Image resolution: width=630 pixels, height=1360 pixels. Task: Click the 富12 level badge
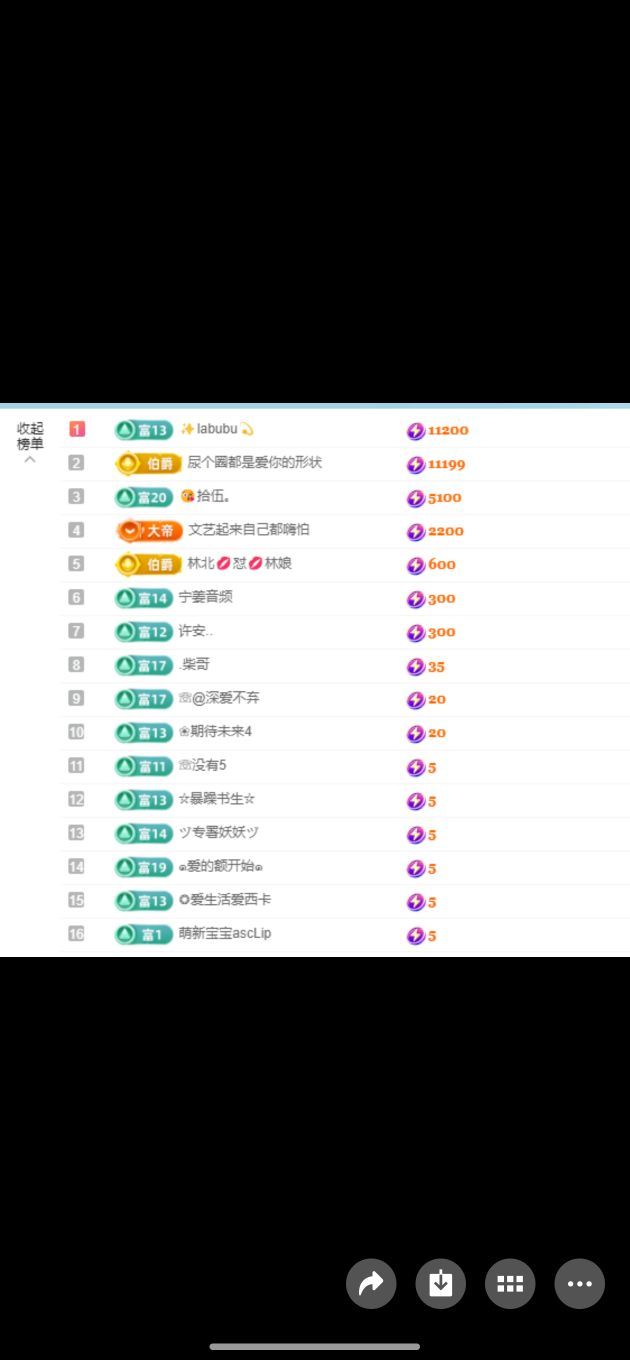click(x=144, y=632)
